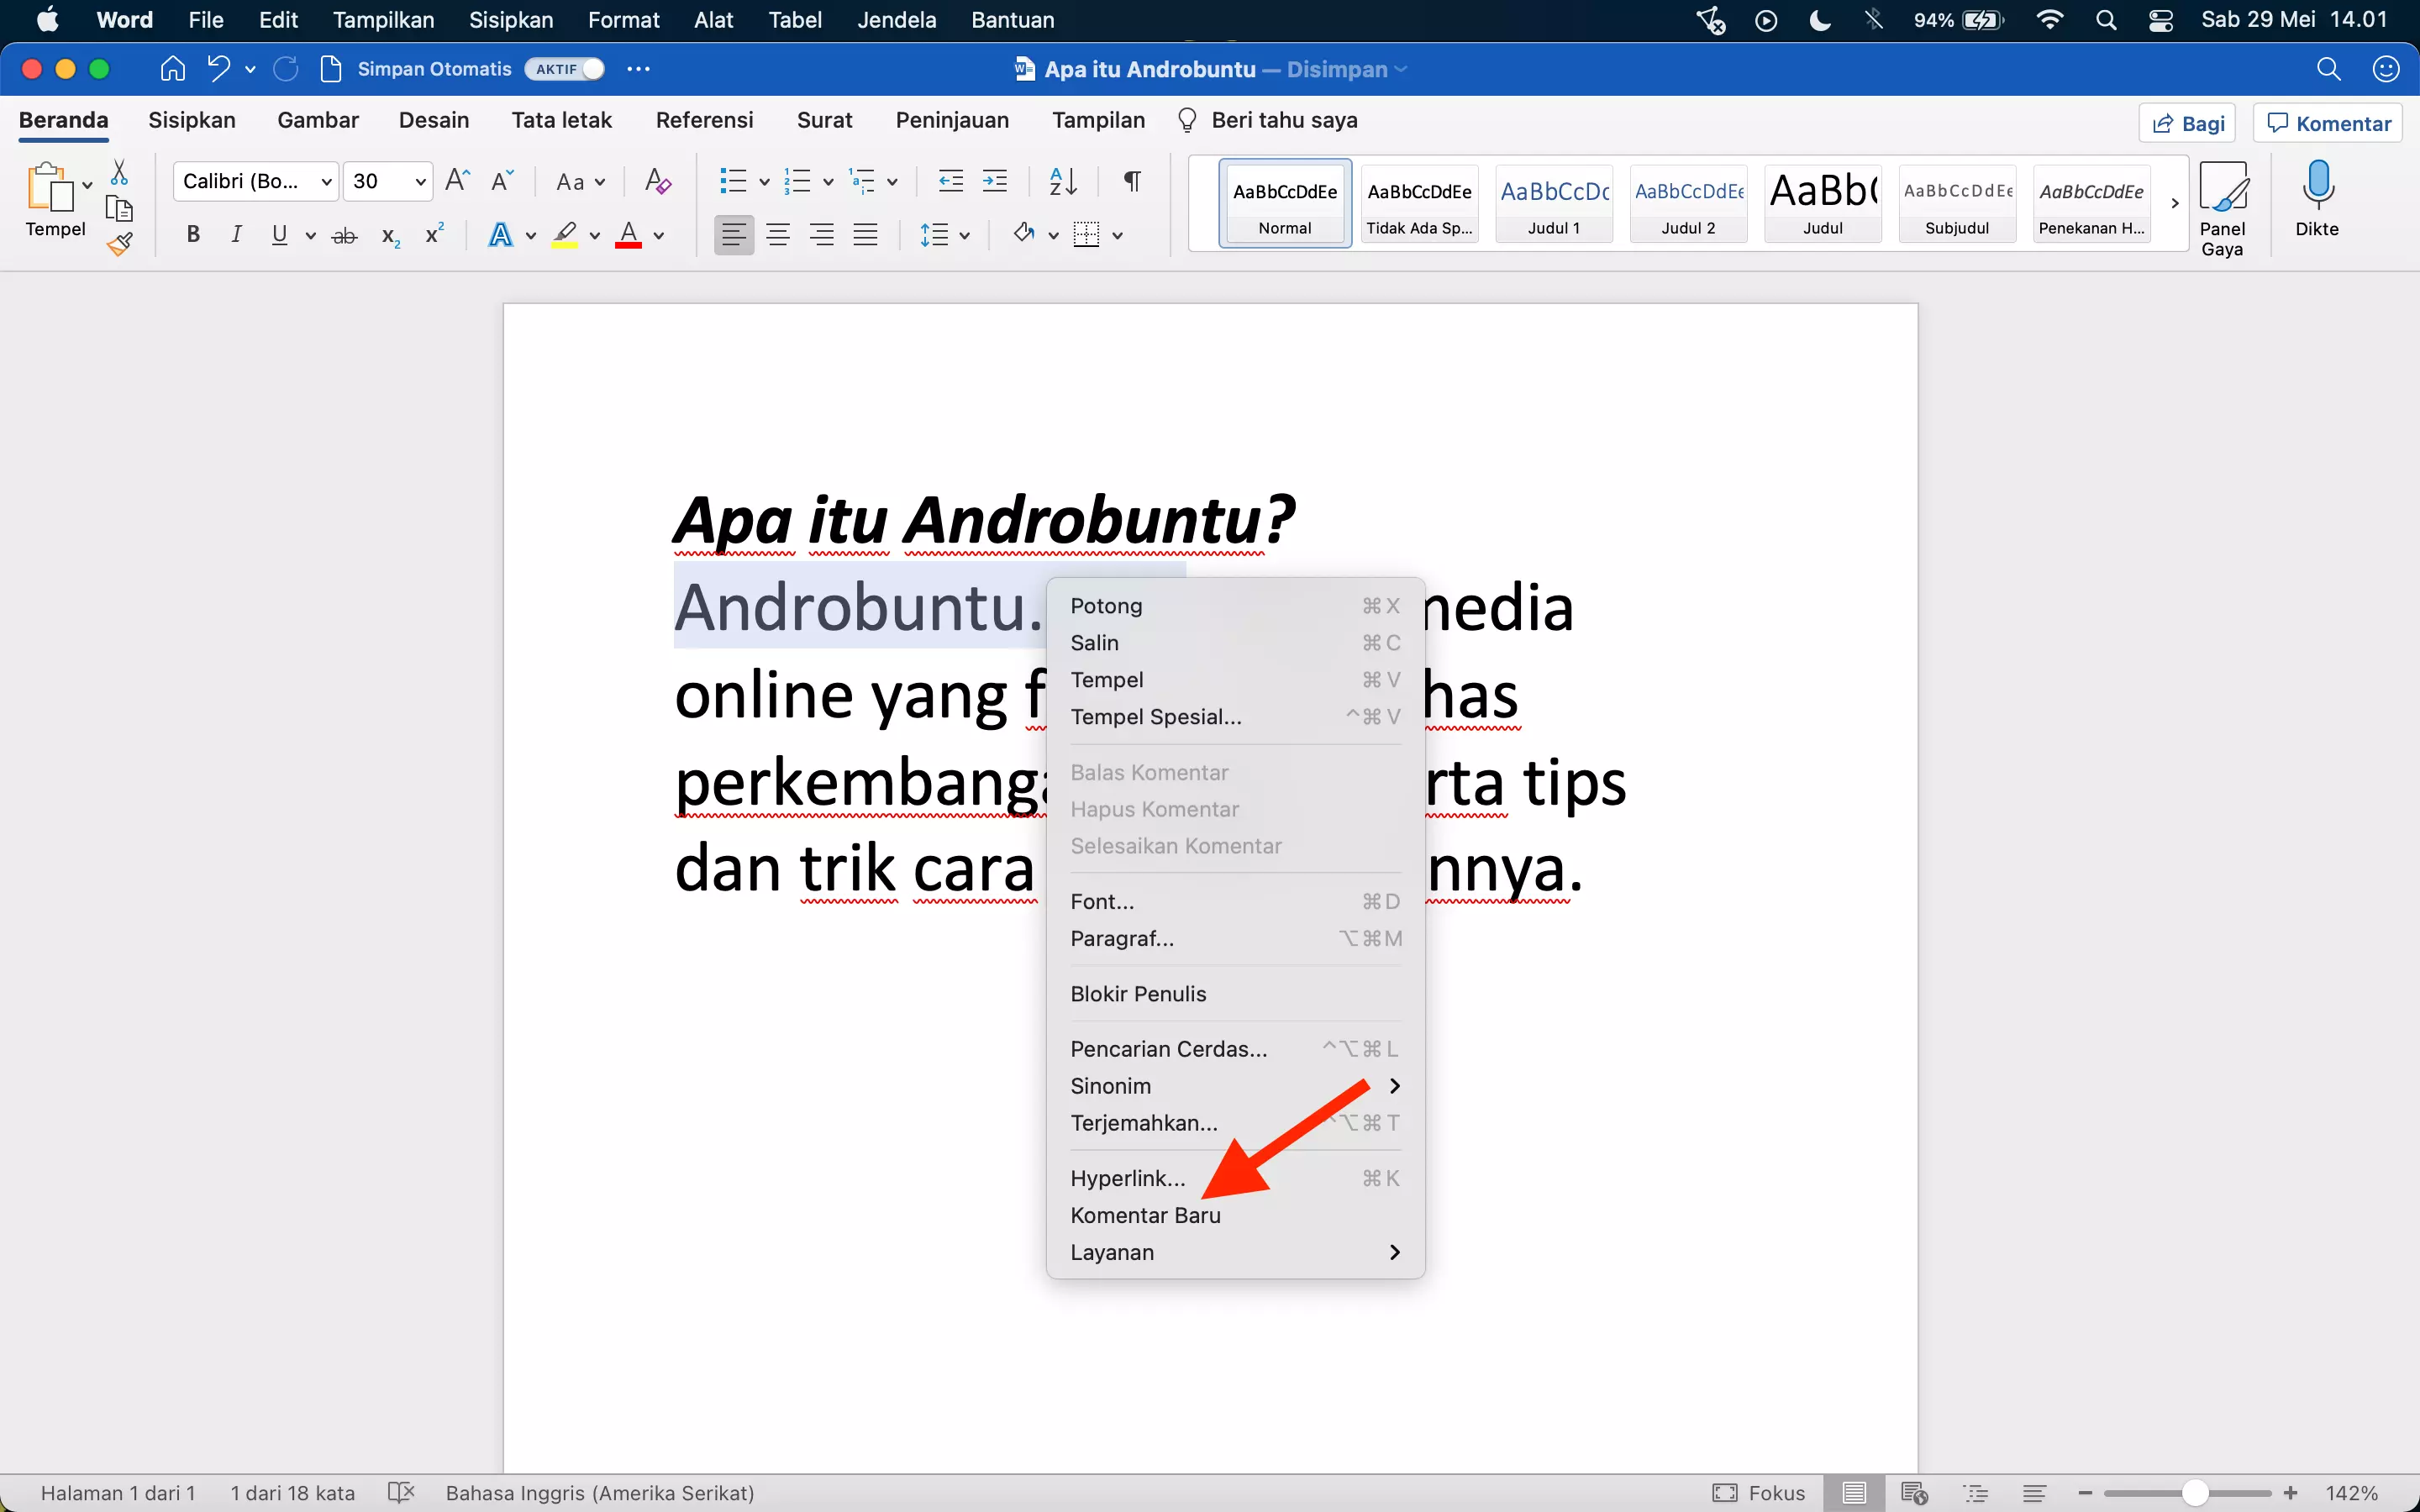This screenshot has height=1512, width=2420.
Task: Click the Copy icon in clipboard group
Action: coord(119,208)
